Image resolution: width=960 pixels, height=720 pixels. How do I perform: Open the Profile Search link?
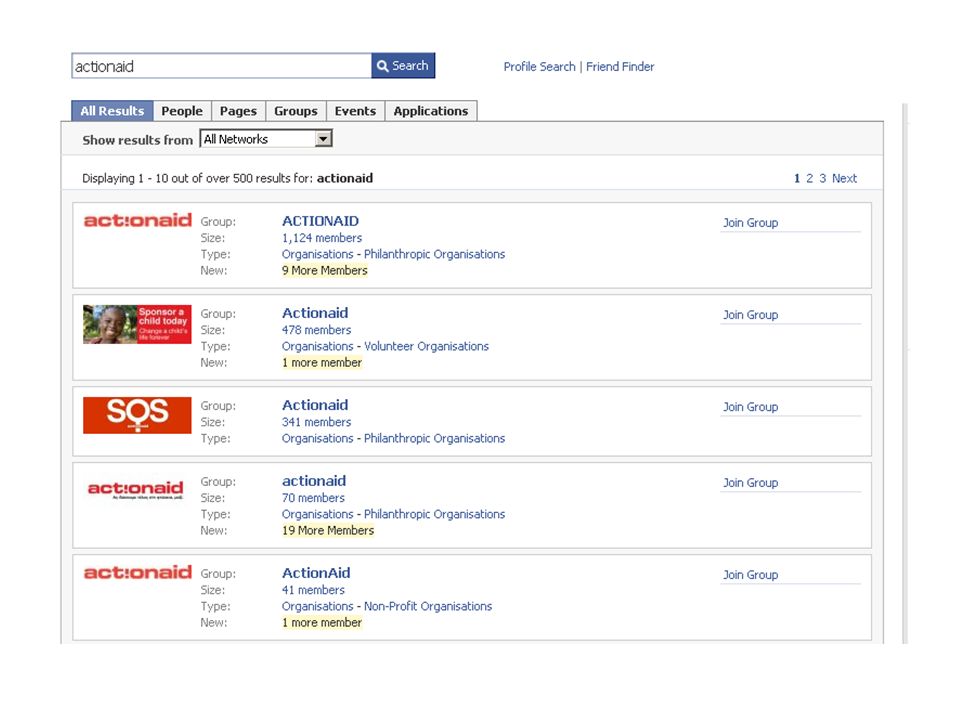[539, 66]
